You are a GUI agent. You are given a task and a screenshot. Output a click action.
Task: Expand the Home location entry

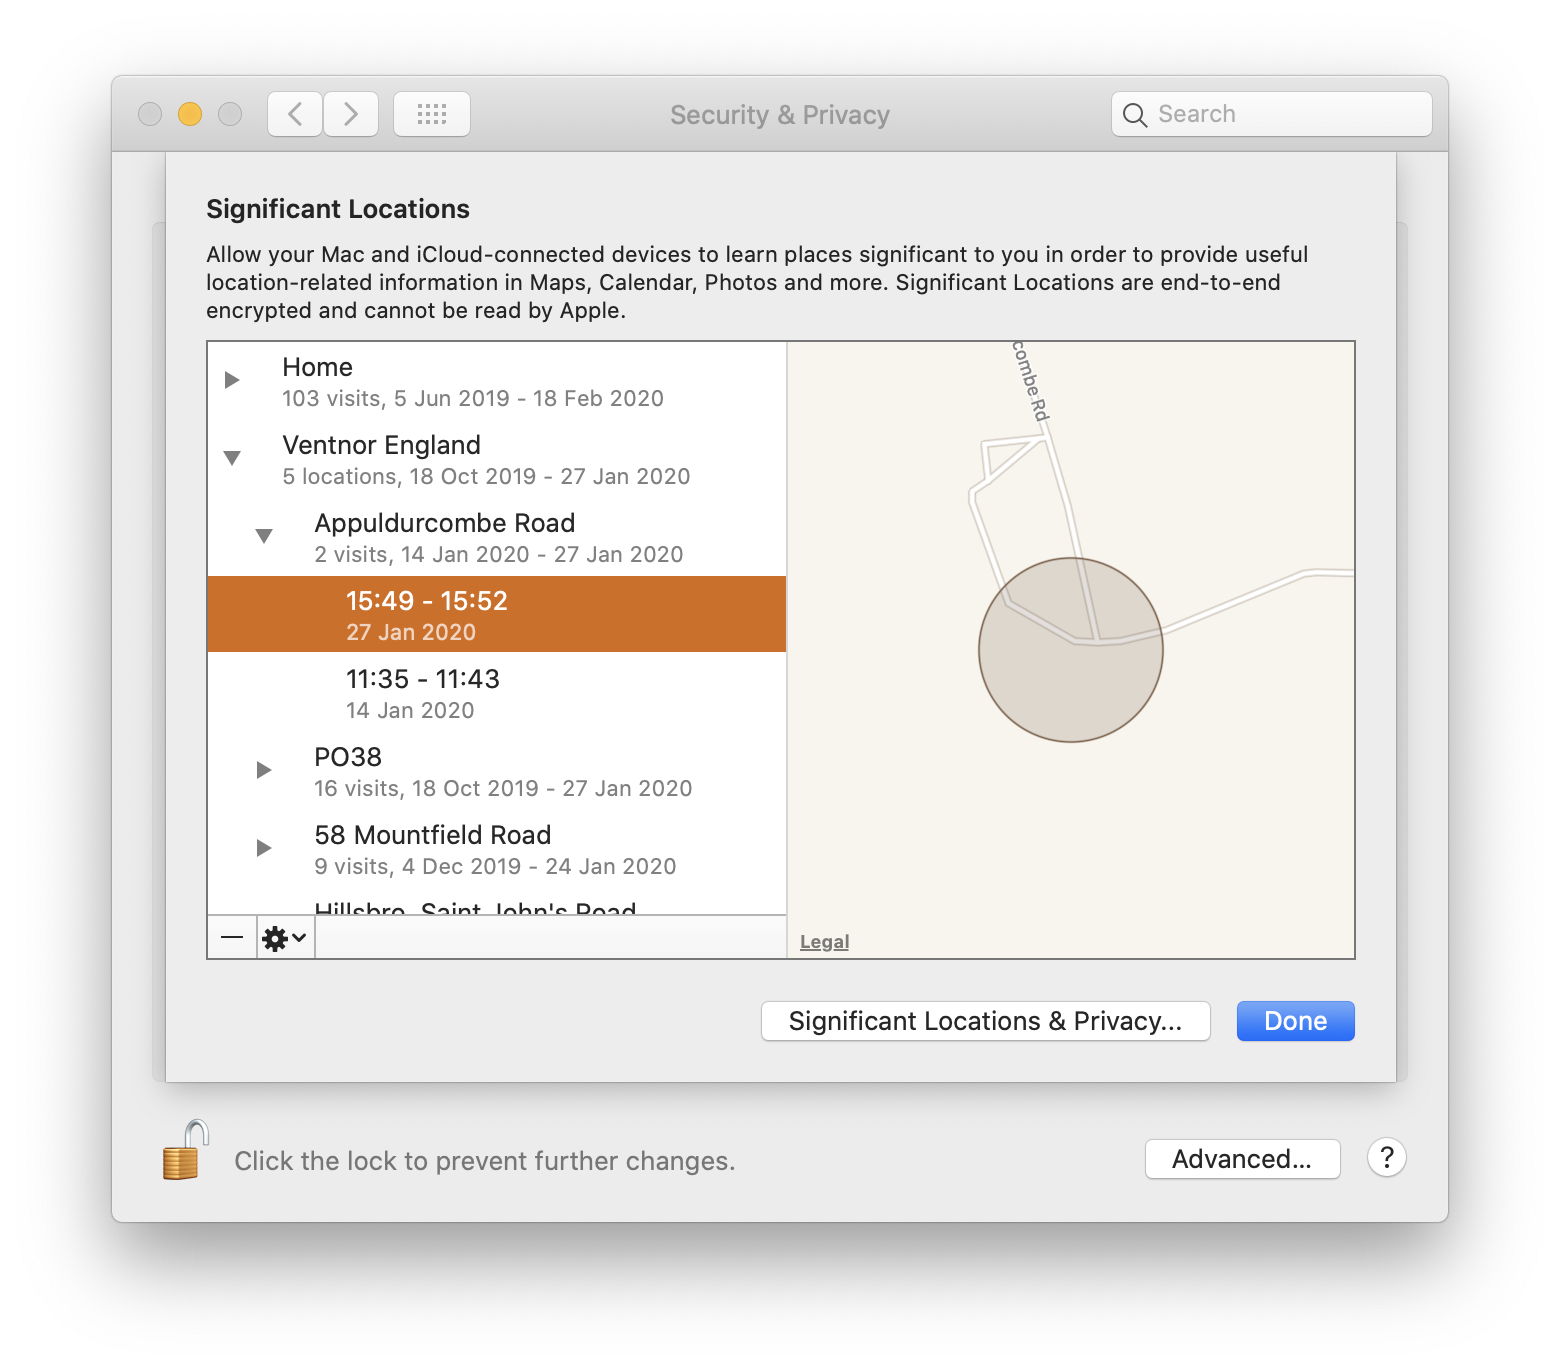click(x=232, y=380)
